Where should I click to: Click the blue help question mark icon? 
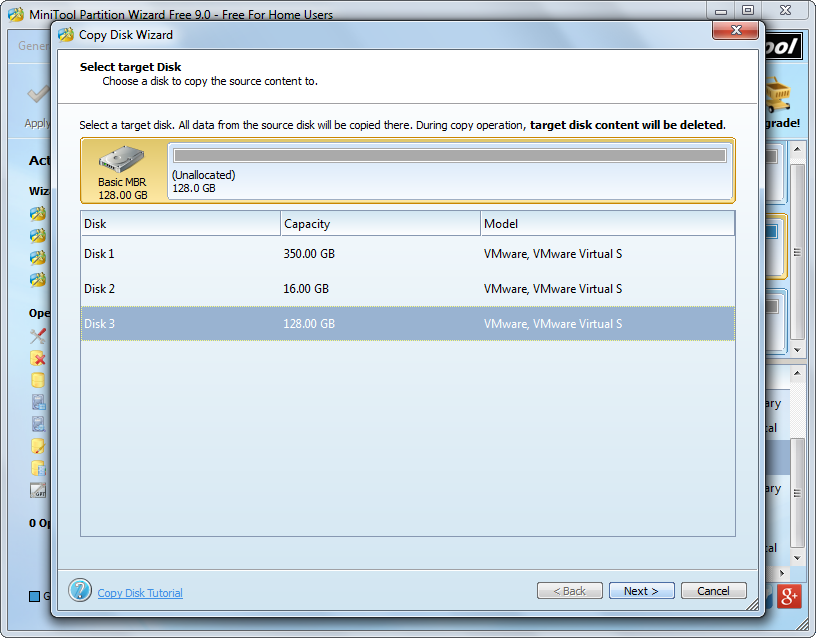pos(80,590)
